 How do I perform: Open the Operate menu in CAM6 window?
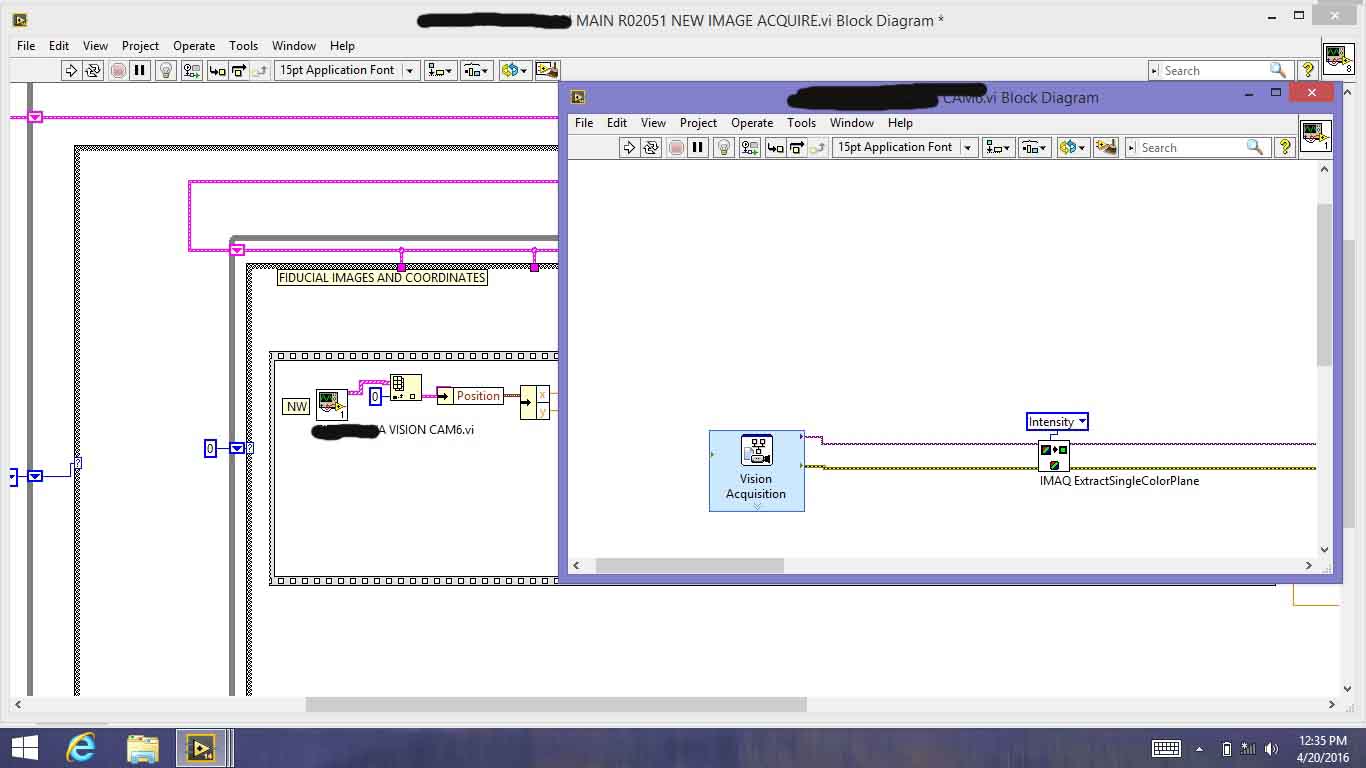[x=751, y=123]
